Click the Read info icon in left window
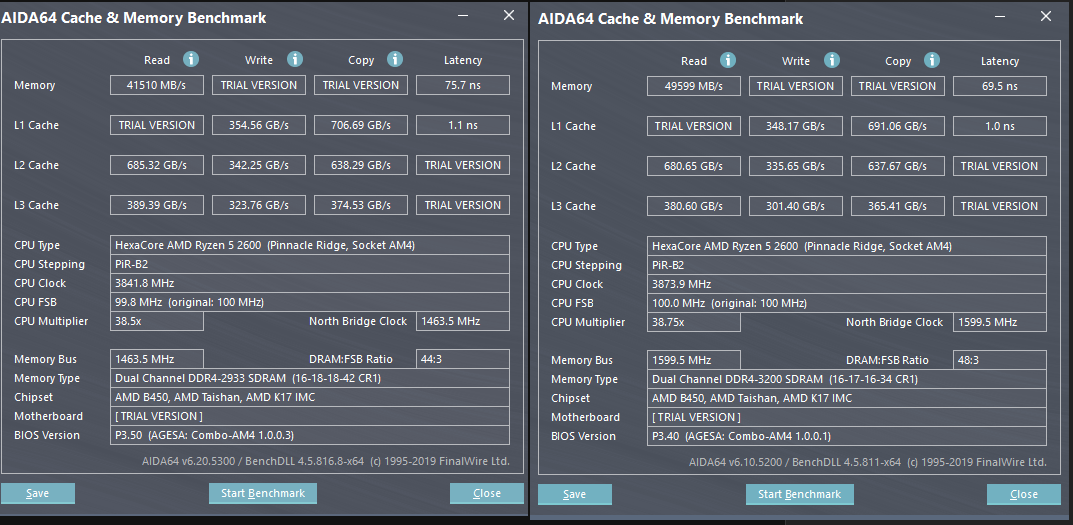 [191, 60]
